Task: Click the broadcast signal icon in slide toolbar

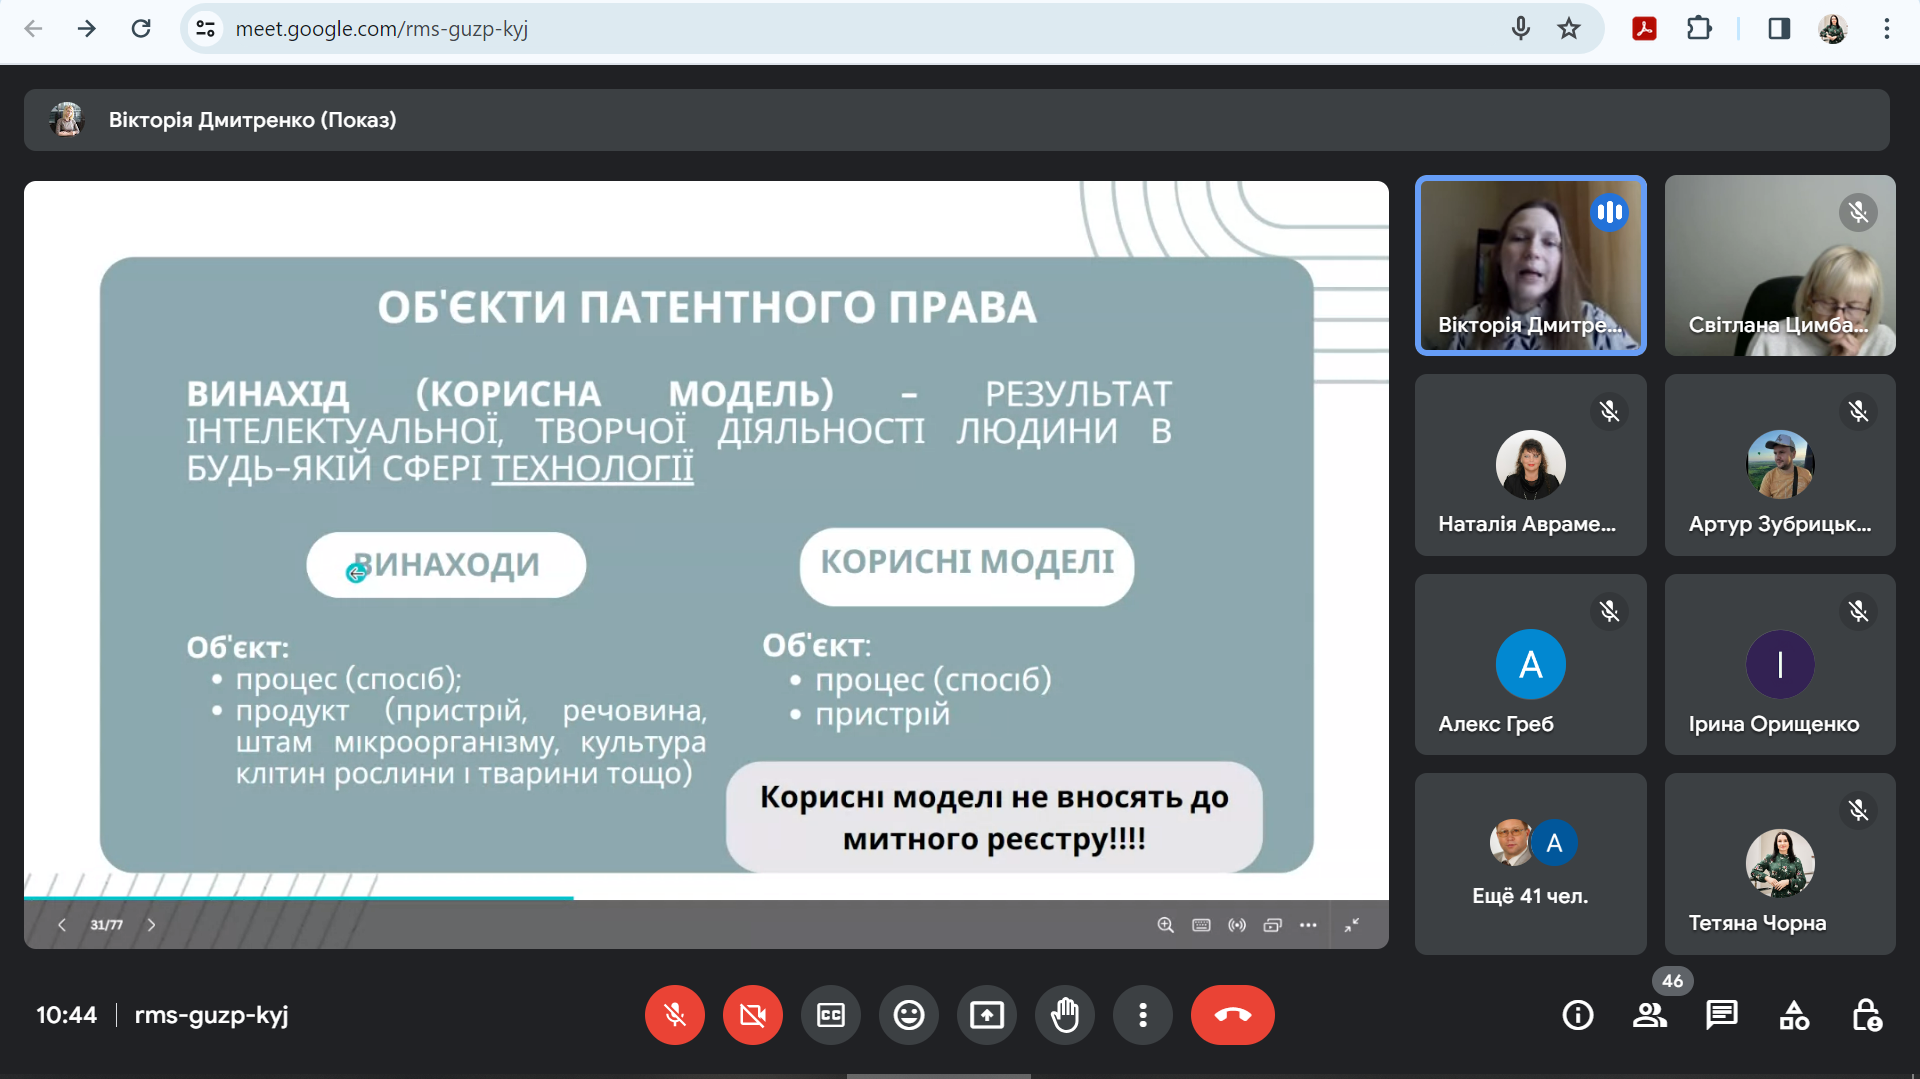Action: [x=1237, y=925]
